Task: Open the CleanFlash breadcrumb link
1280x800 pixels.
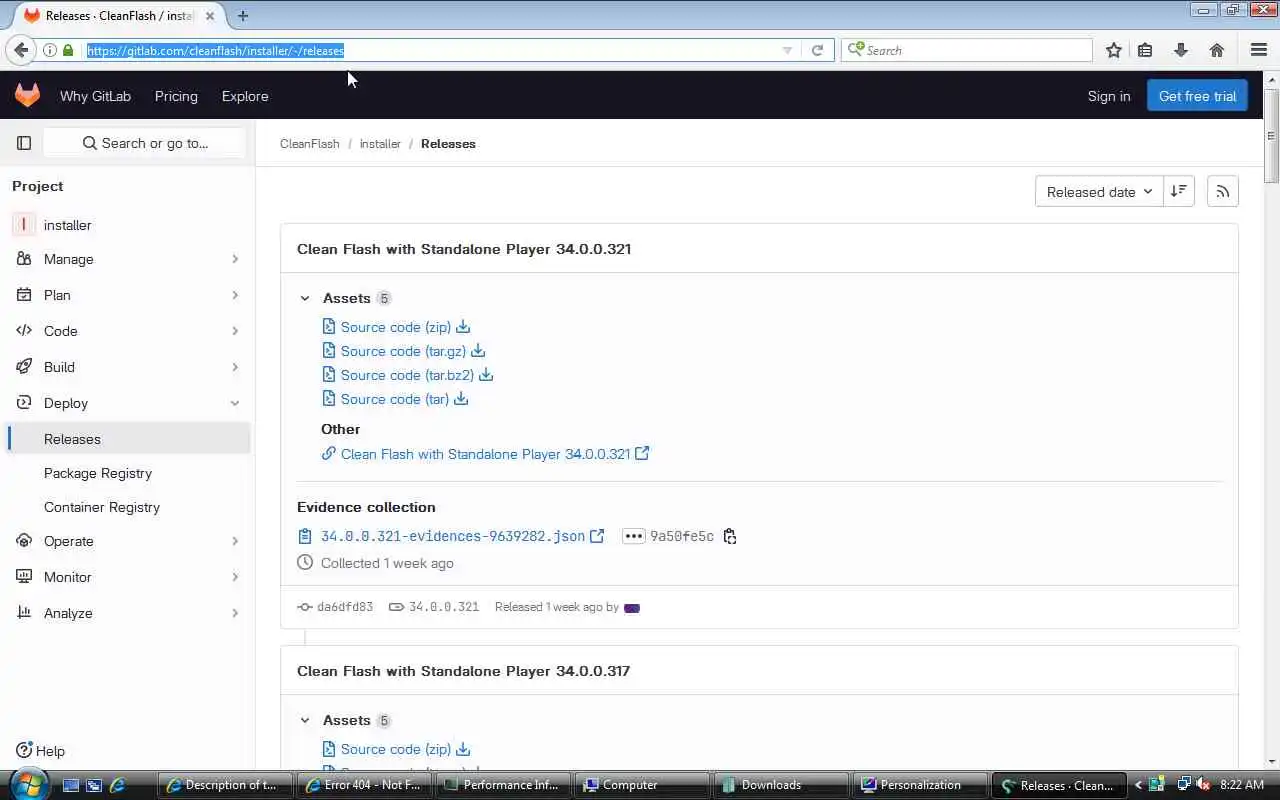Action: 310,144
